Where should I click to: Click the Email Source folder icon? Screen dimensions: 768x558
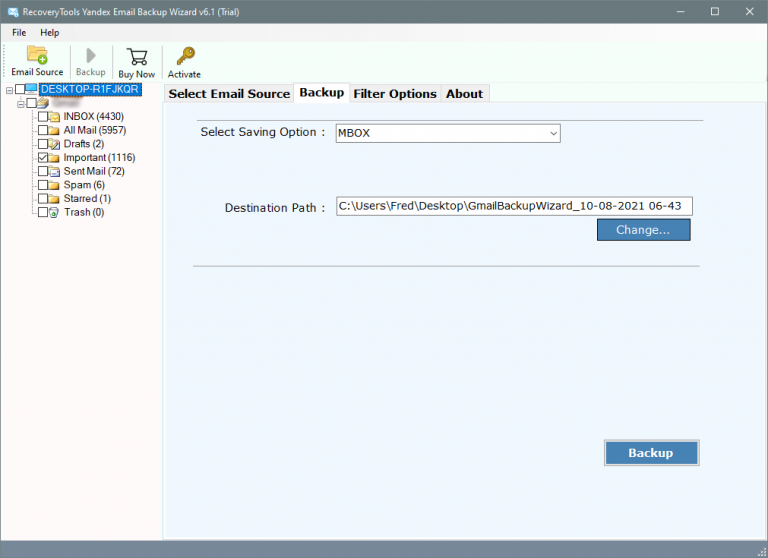37,55
